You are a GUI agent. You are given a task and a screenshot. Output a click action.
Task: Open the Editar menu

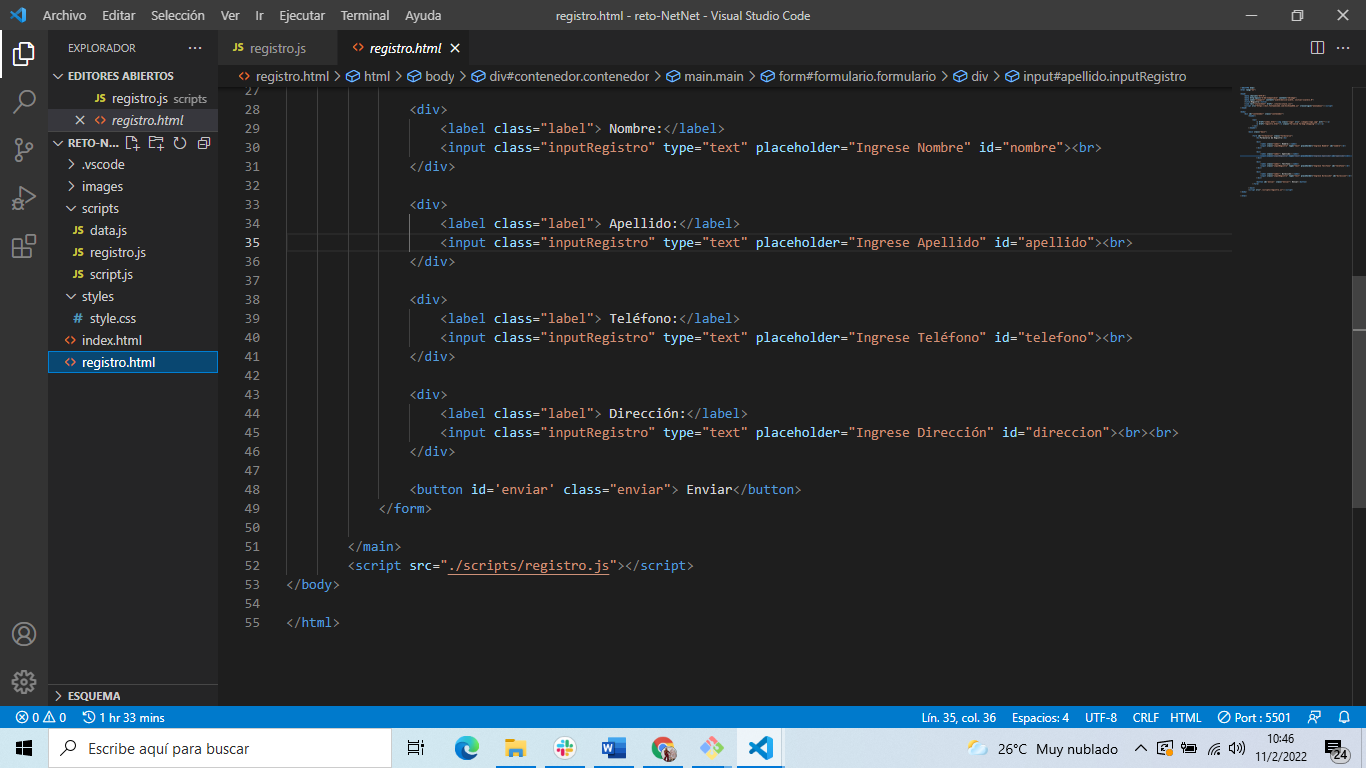point(118,15)
